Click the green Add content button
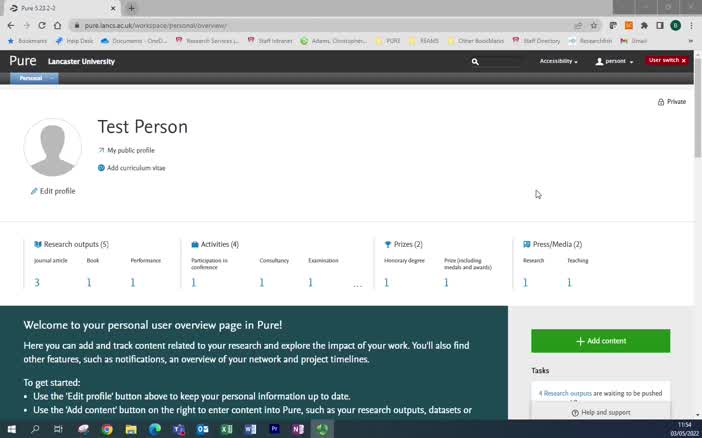This screenshot has height=438, width=702. pyautogui.click(x=600, y=341)
